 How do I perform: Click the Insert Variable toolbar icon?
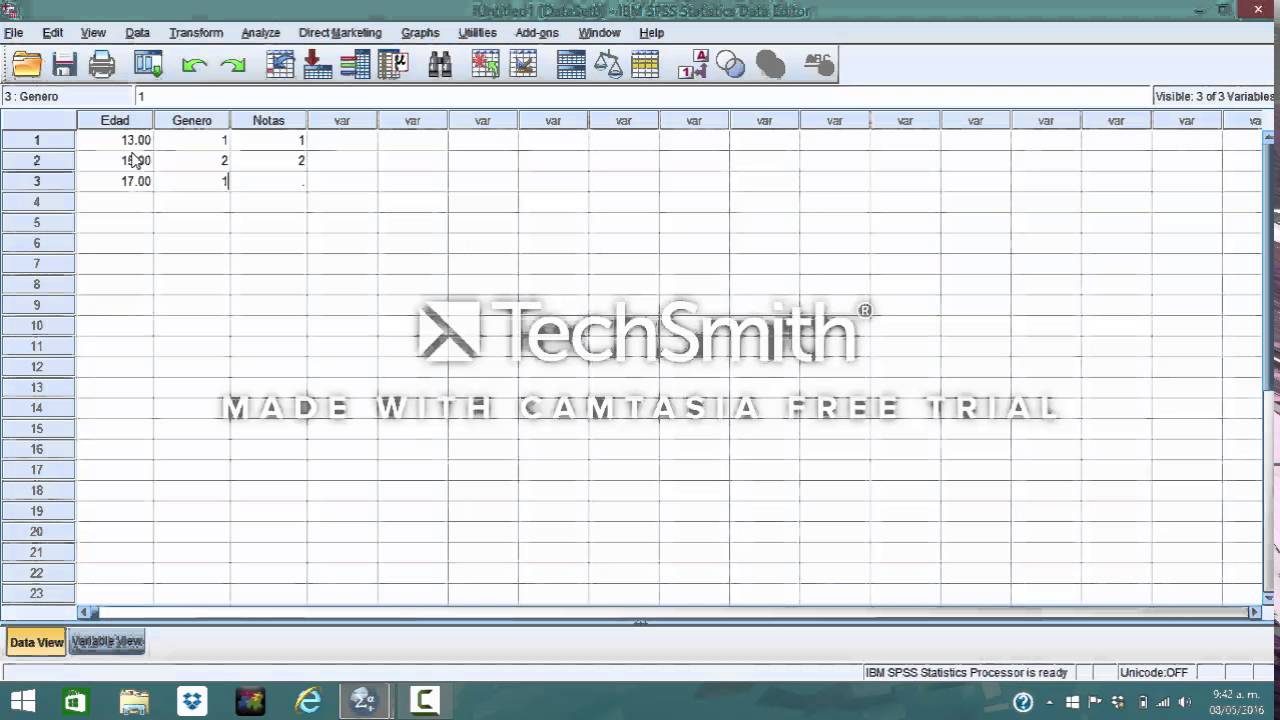click(523, 65)
